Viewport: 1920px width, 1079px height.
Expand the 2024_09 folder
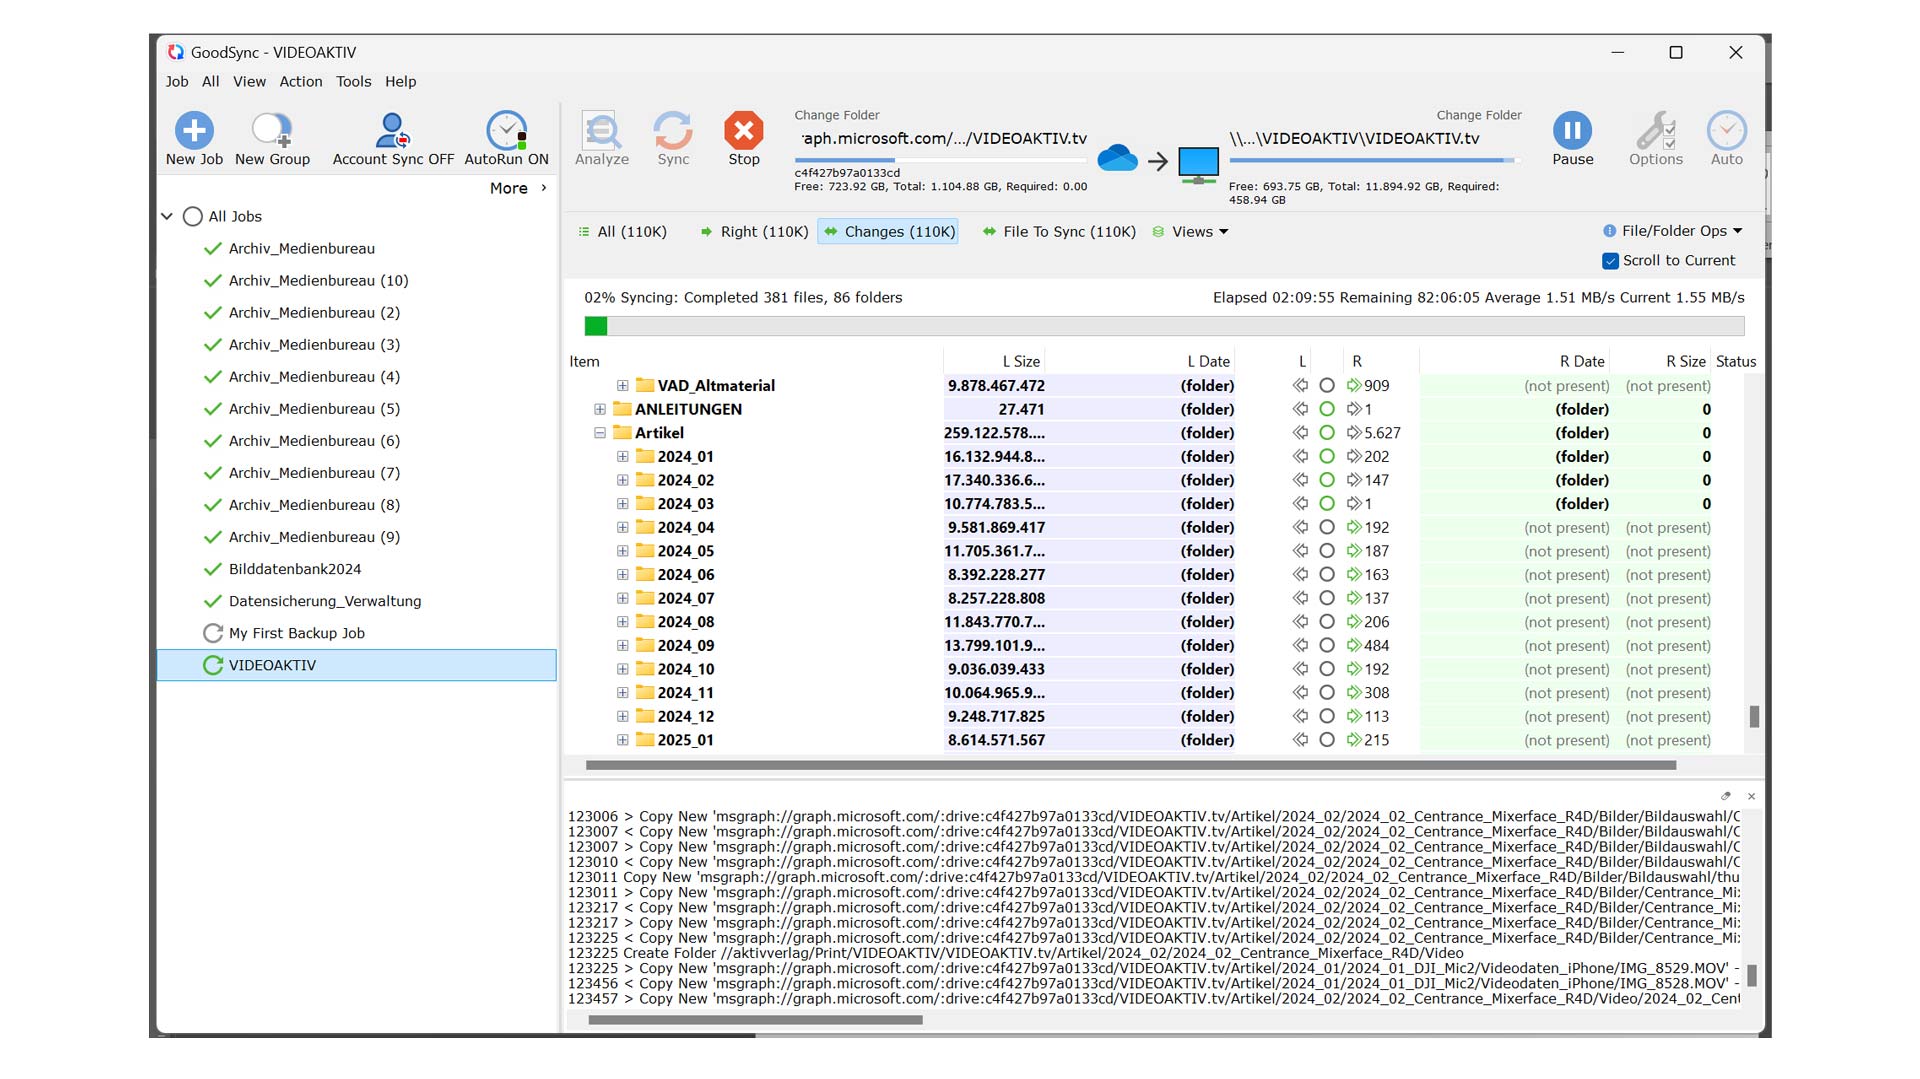[x=623, y=646]
